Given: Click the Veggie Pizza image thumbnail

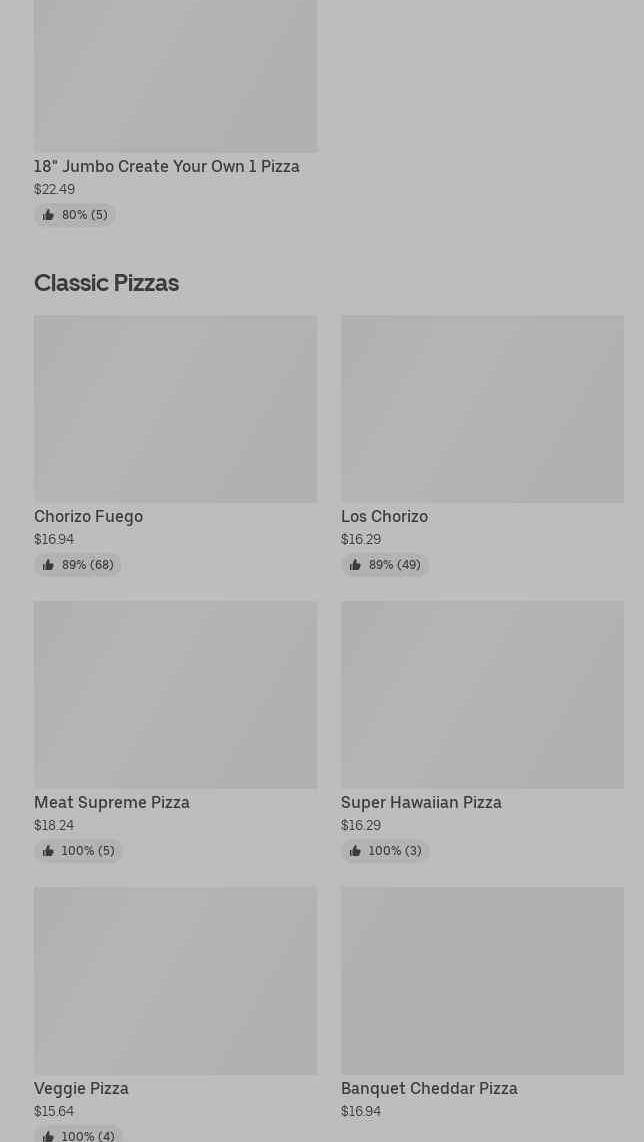Looking at the screenshot, I should pos(175,980).
